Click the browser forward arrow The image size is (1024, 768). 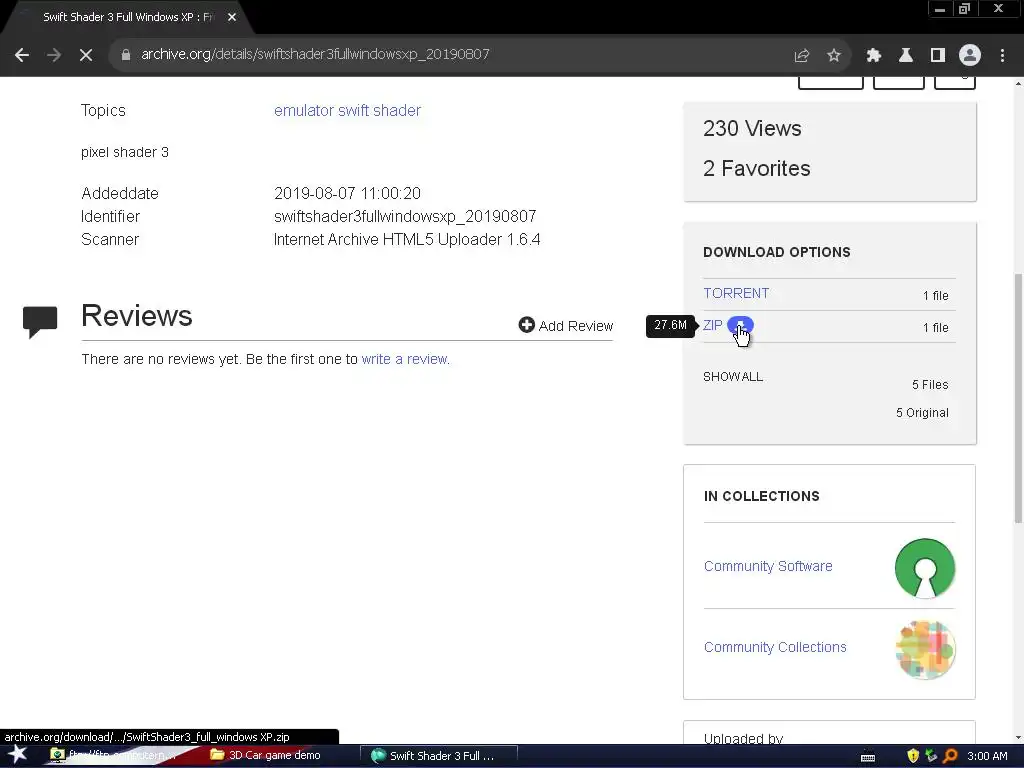point(54,55)
